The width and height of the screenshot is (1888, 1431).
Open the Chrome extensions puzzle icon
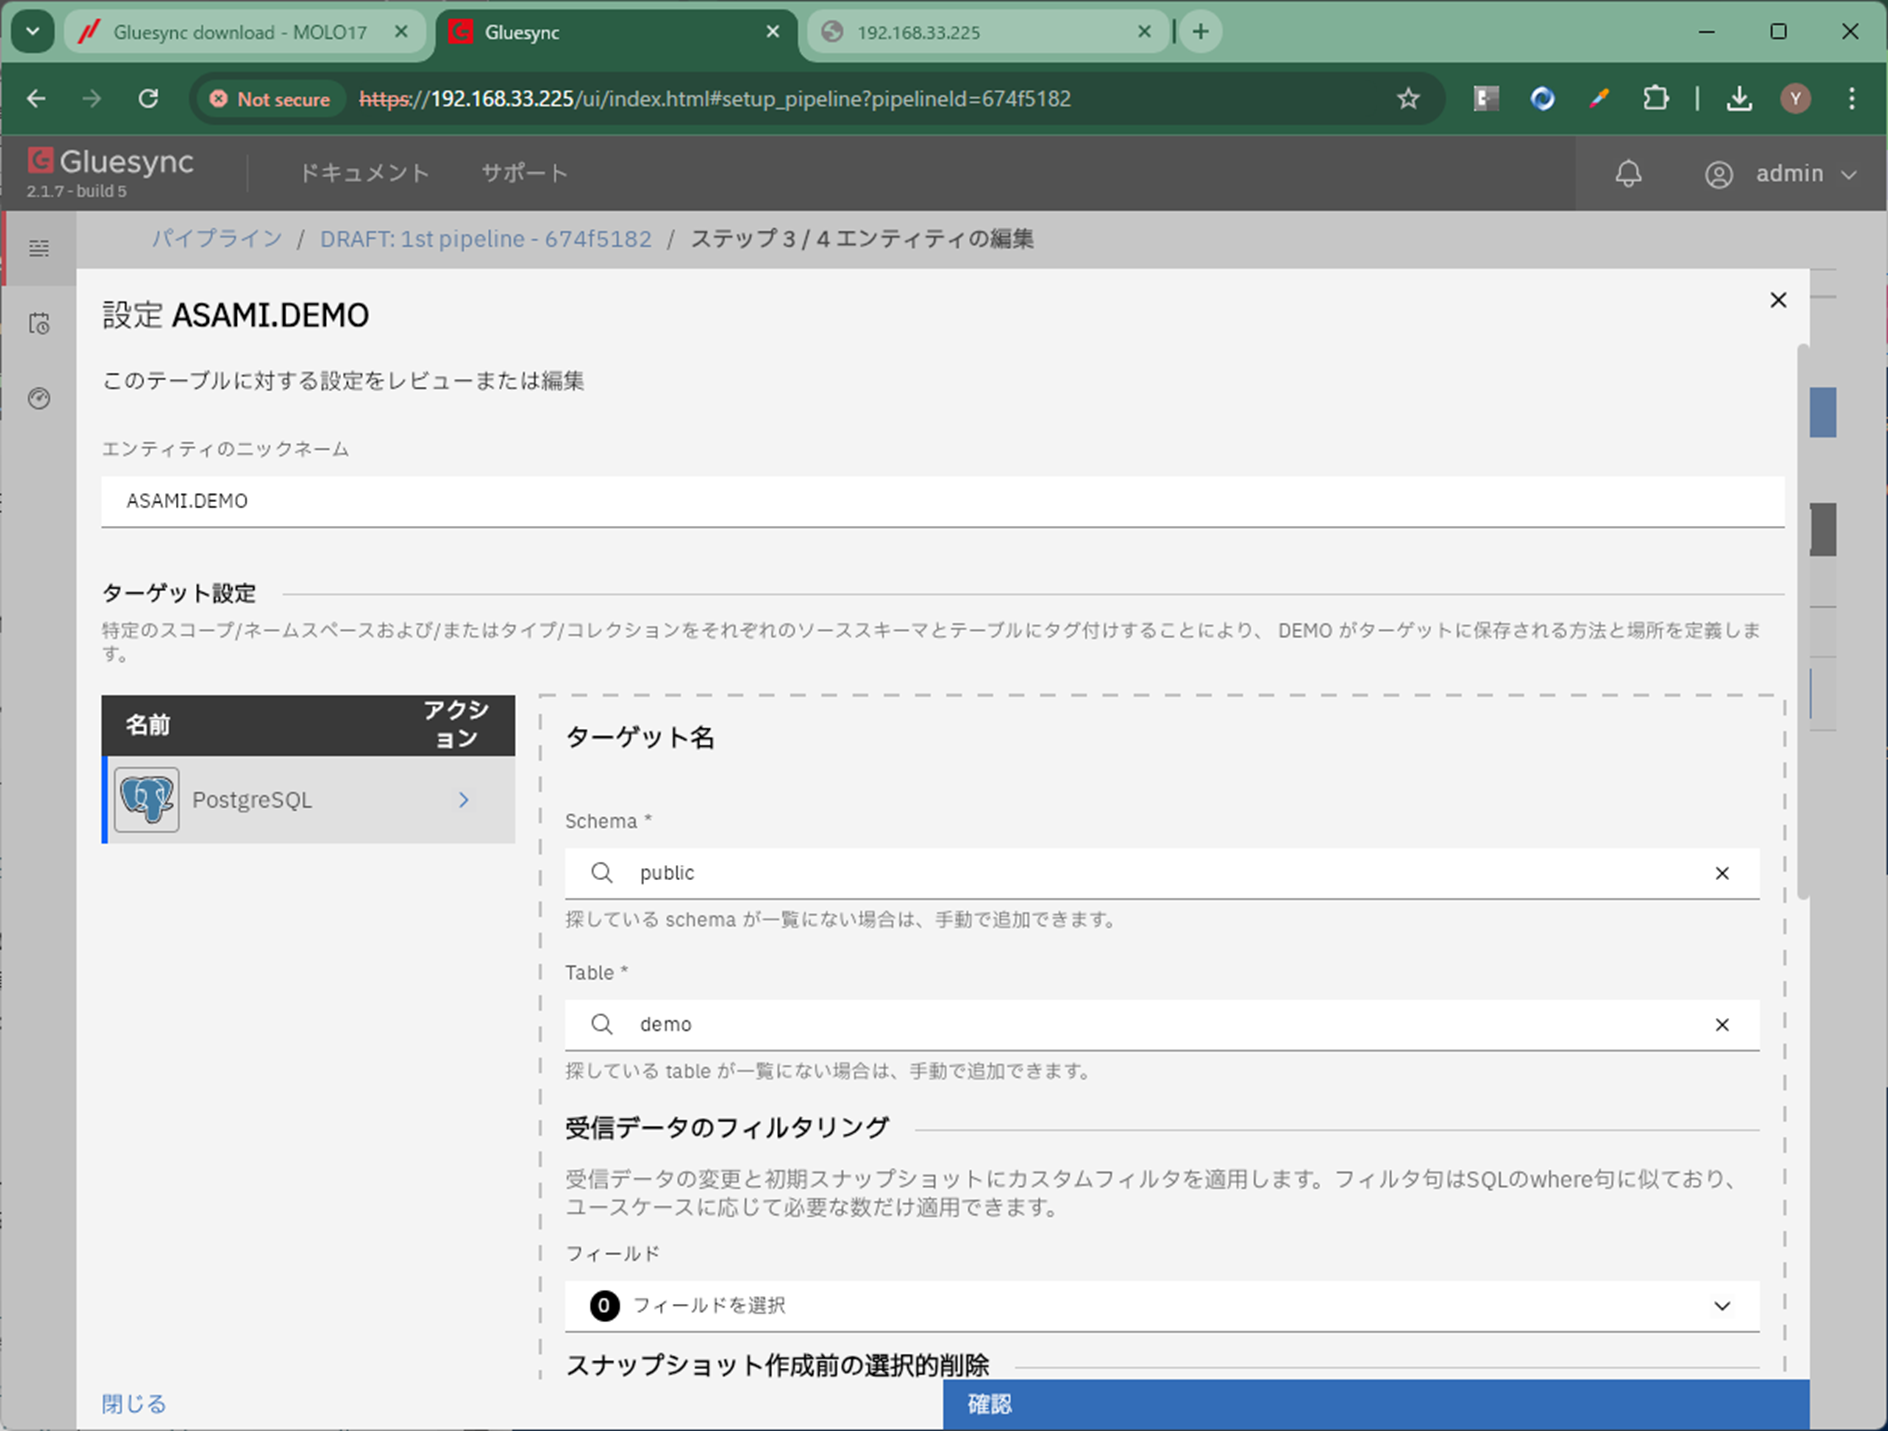coord(1655,99)
